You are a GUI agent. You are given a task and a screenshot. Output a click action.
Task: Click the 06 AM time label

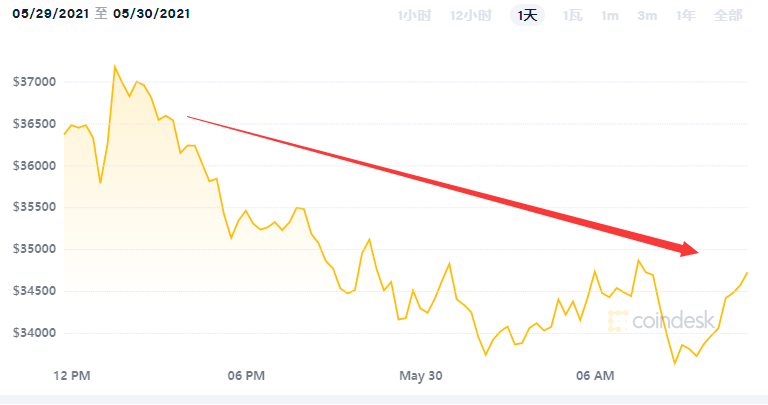(x=596, y=376)
